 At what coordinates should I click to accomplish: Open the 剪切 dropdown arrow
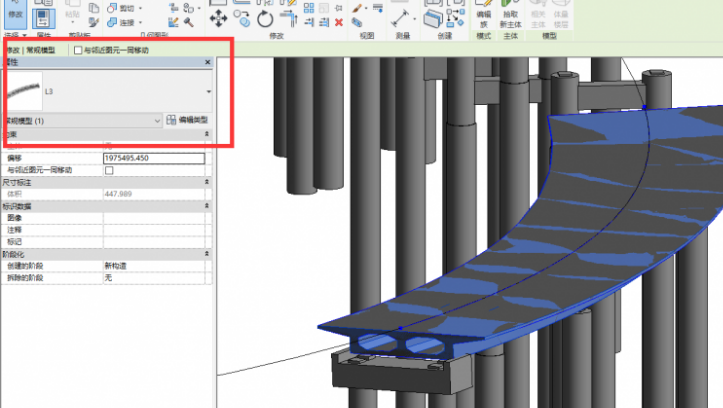tap(140, 8)
